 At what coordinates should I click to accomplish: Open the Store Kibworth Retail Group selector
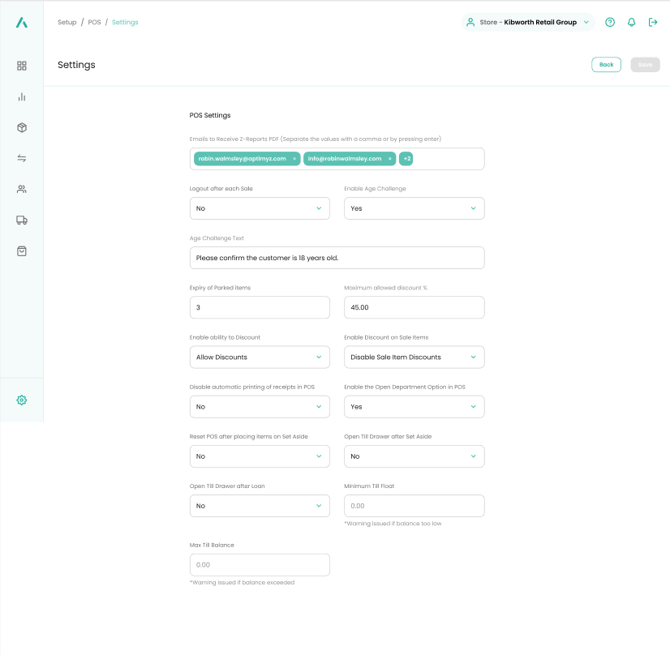coord(528,22)
